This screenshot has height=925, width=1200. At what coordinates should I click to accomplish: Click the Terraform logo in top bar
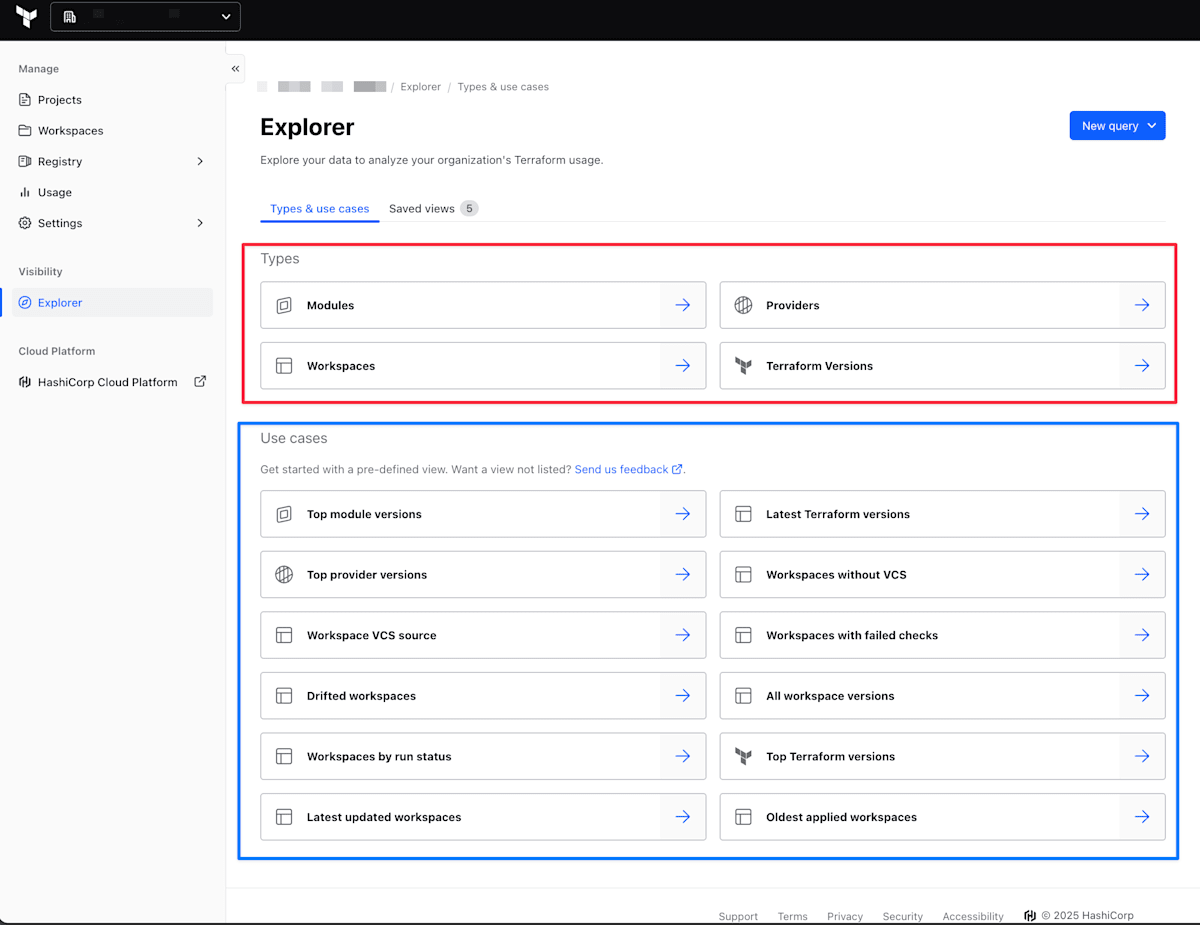click(27, 17)
